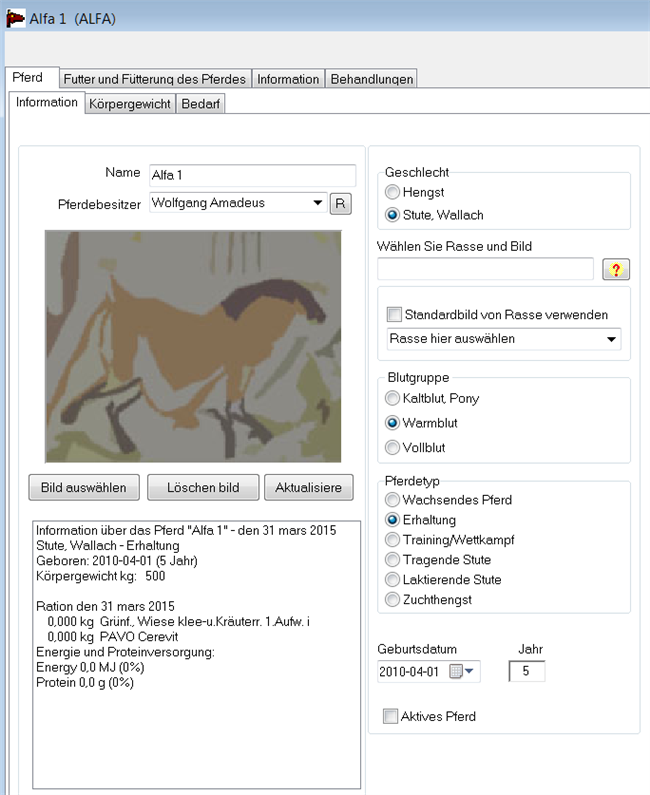Choose Vollblut blood group
The width and height of the screenshot is (650, 795).
pos(392,447)
